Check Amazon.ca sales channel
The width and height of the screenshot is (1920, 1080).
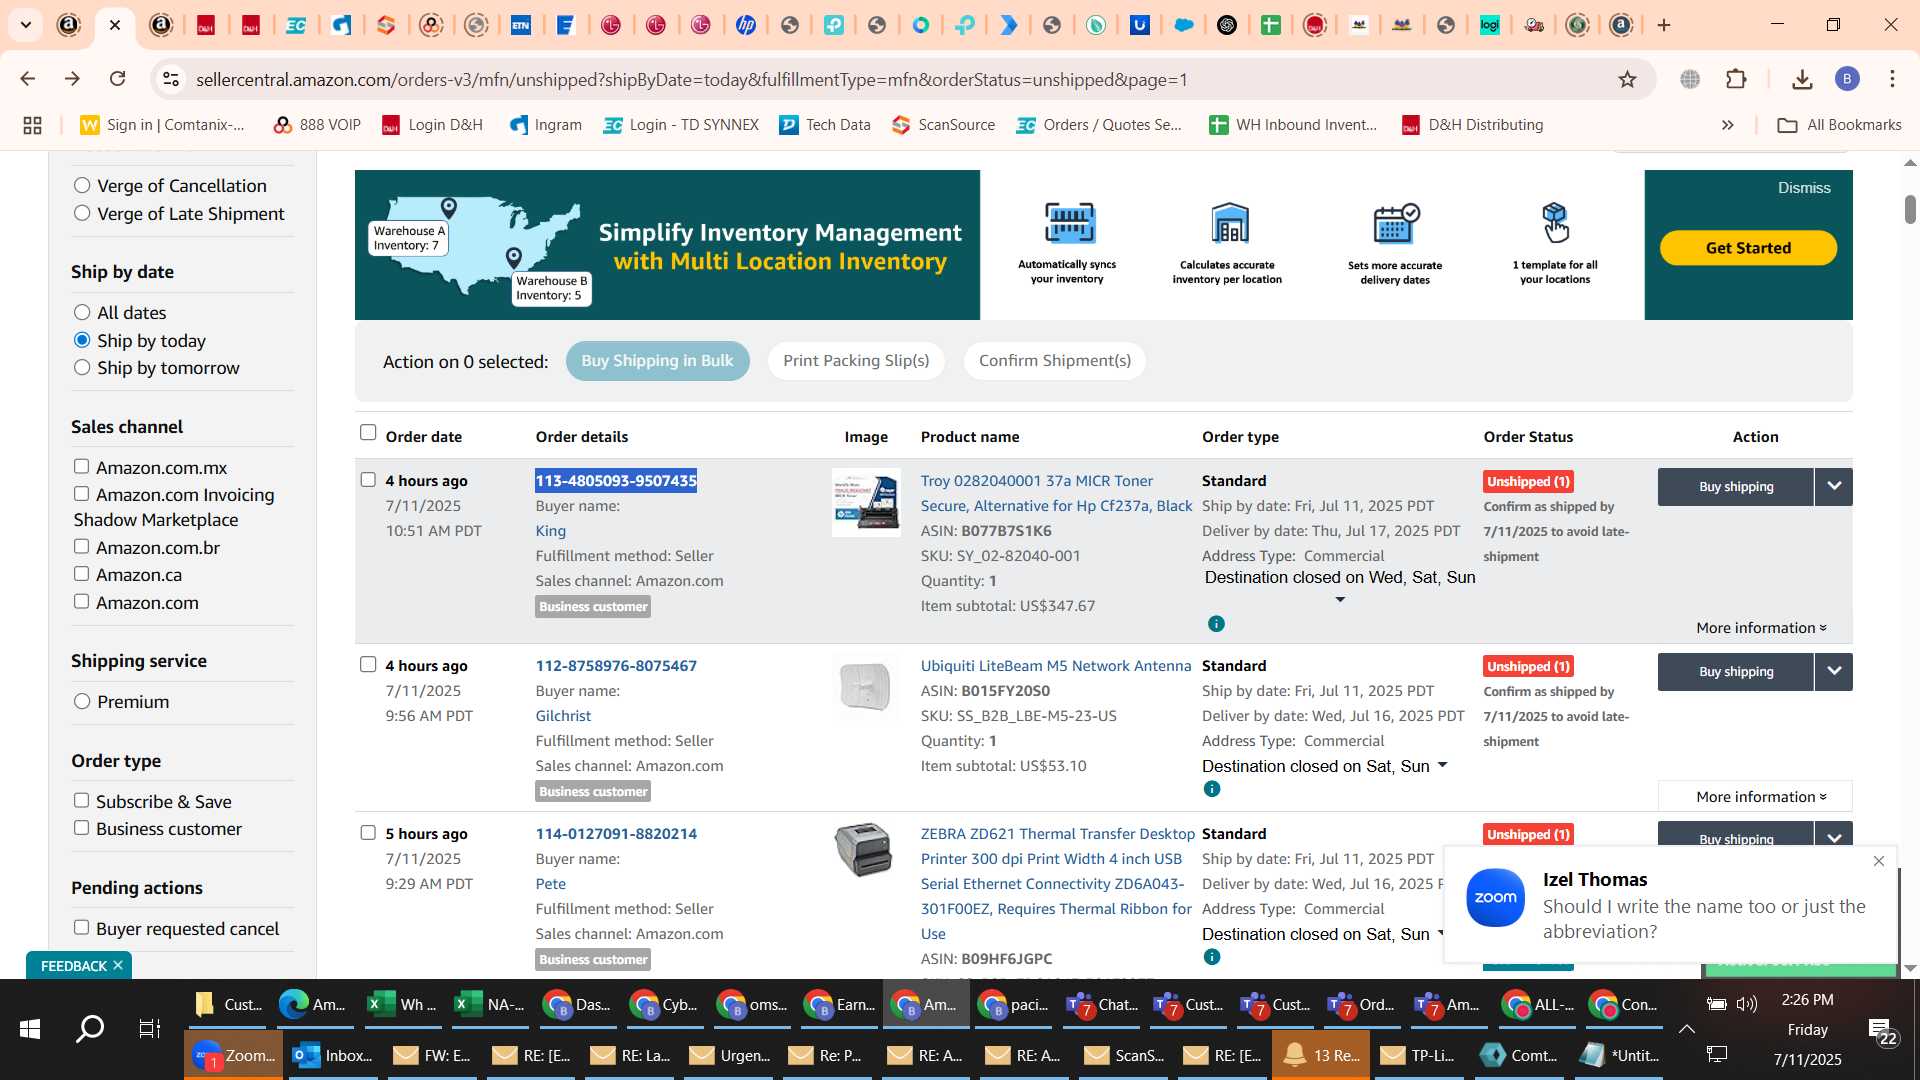[x=81, y=573]
